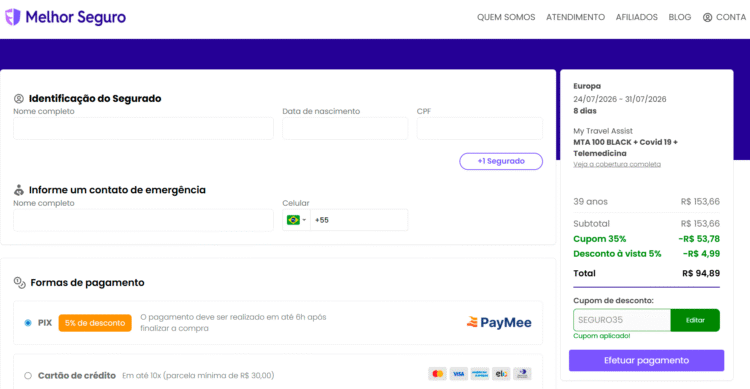
Task: Click the Cupom 35% discount line
Action: (646, 239)
